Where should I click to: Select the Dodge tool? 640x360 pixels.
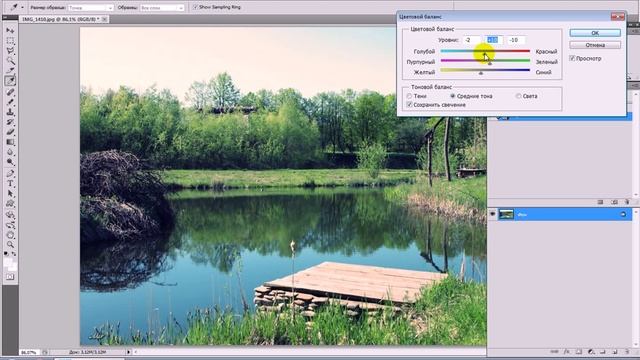click(x=10, y=162)
